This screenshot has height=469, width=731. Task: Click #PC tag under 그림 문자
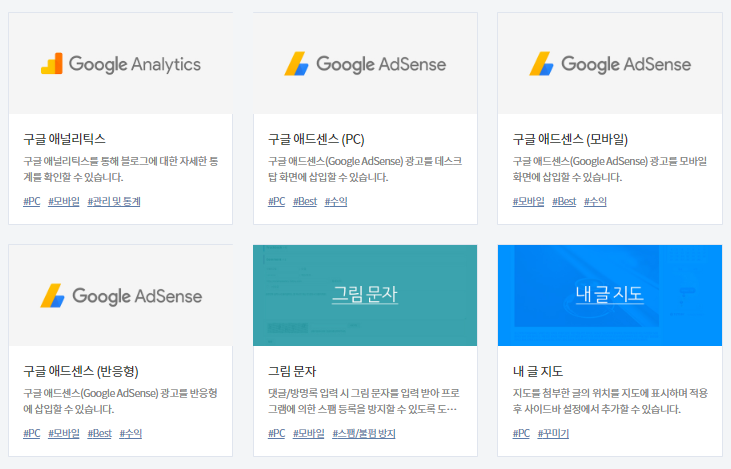tap(276, 434)
